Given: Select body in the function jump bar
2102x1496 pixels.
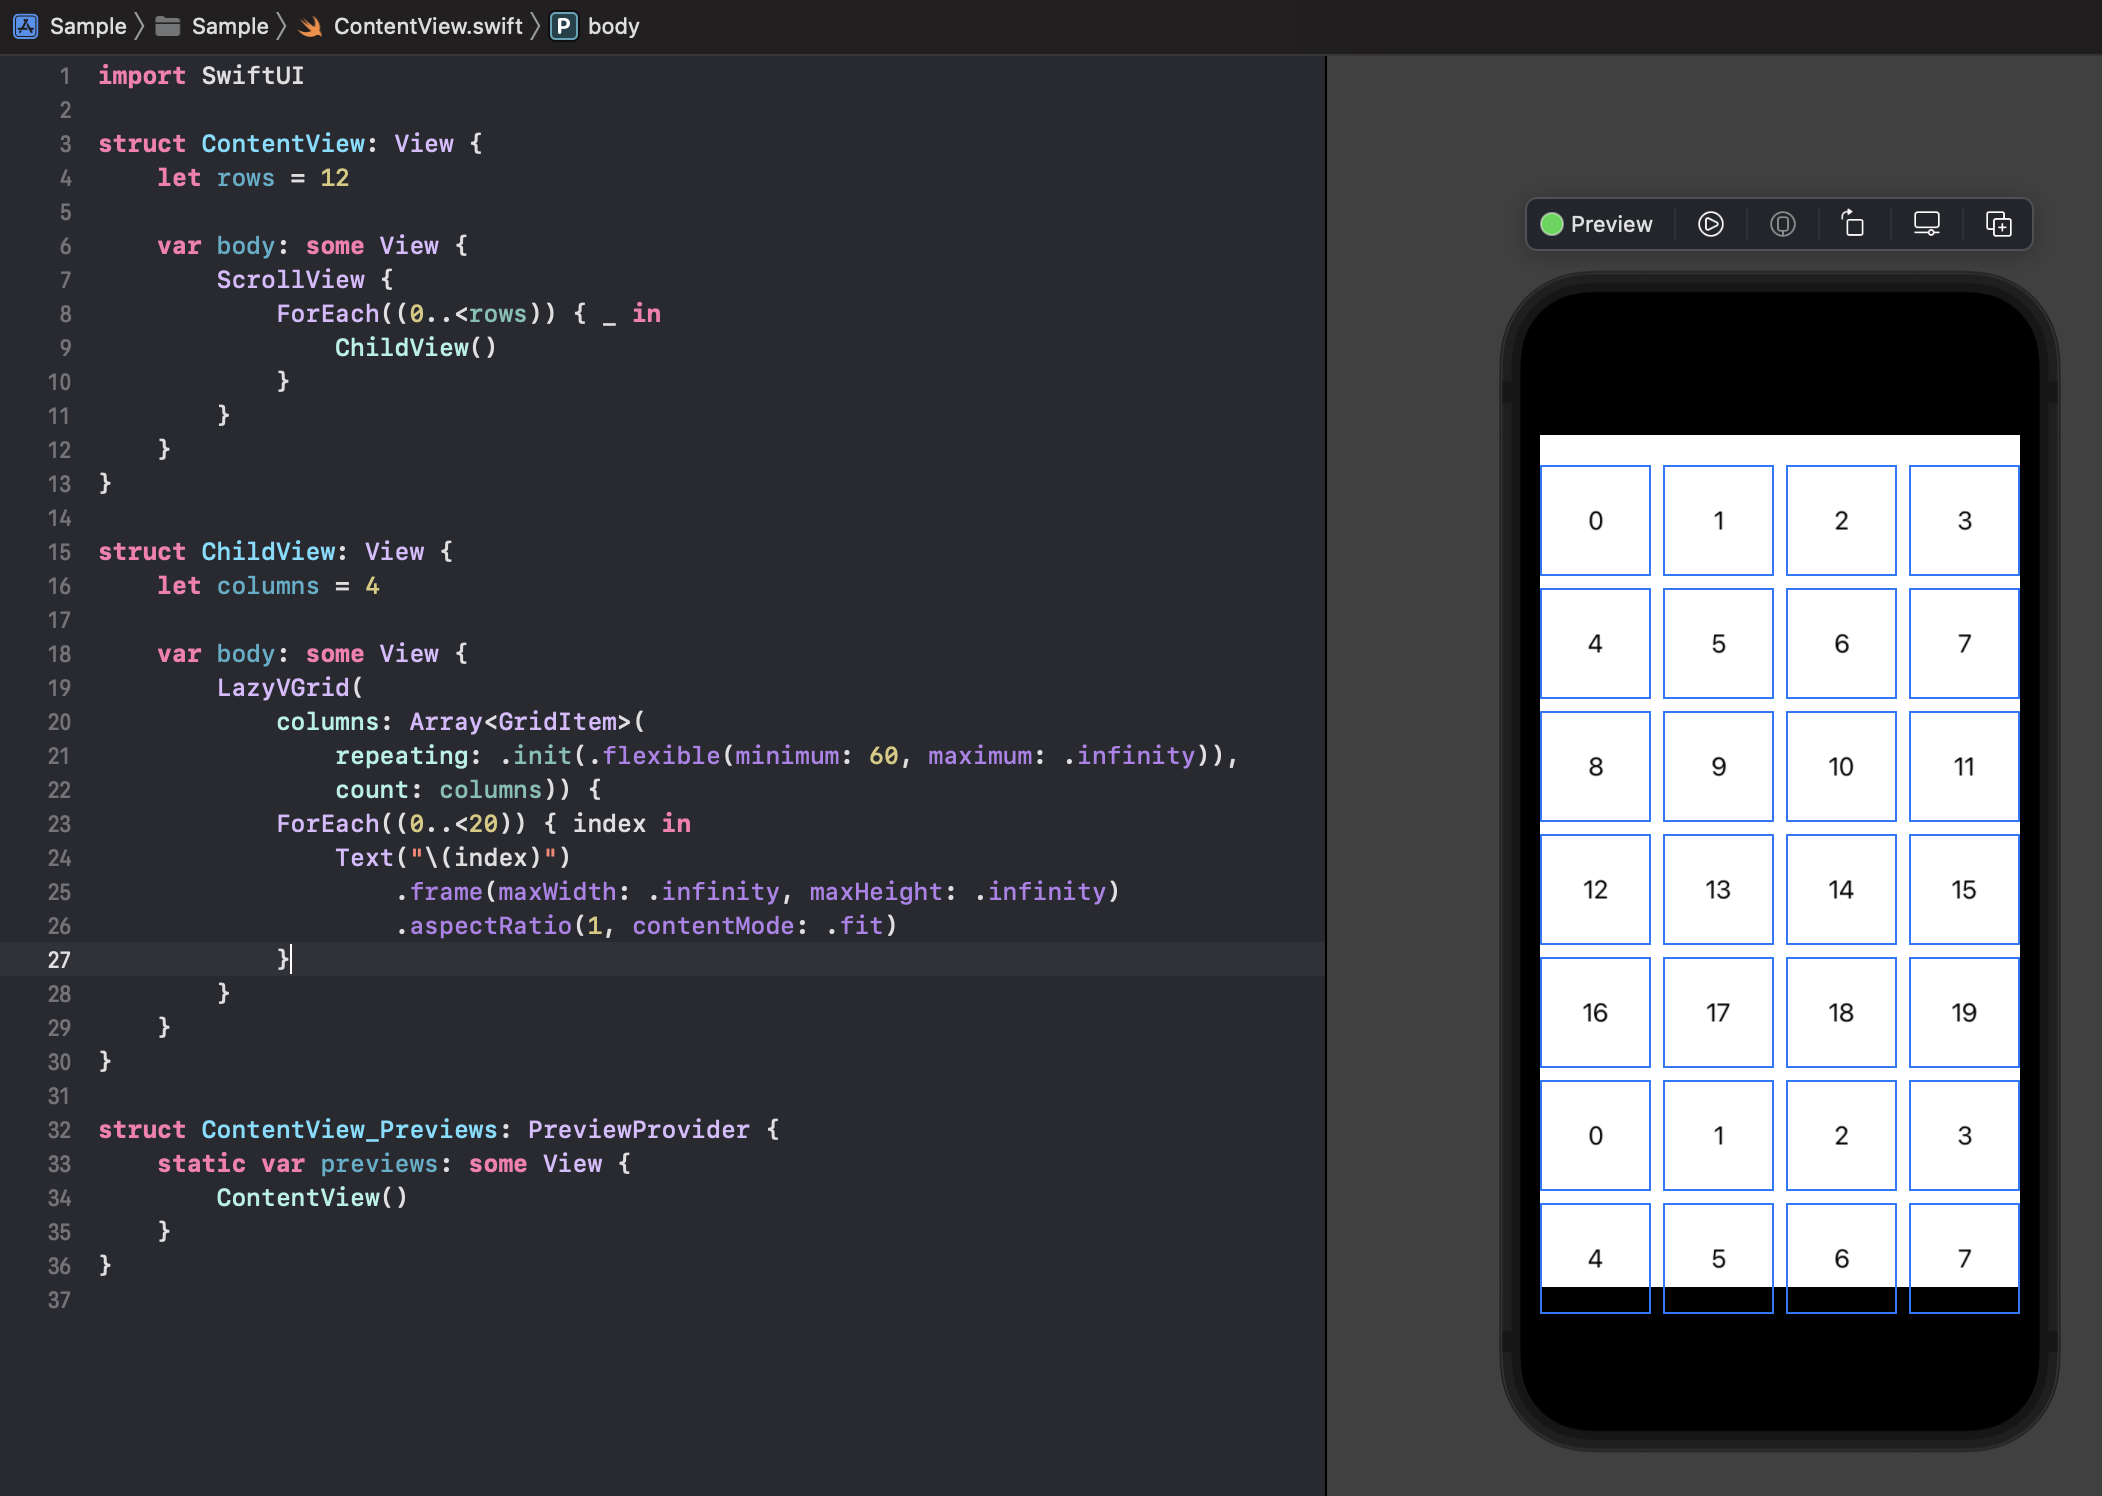Looking at the screenshot, I should tap(614, 26).
